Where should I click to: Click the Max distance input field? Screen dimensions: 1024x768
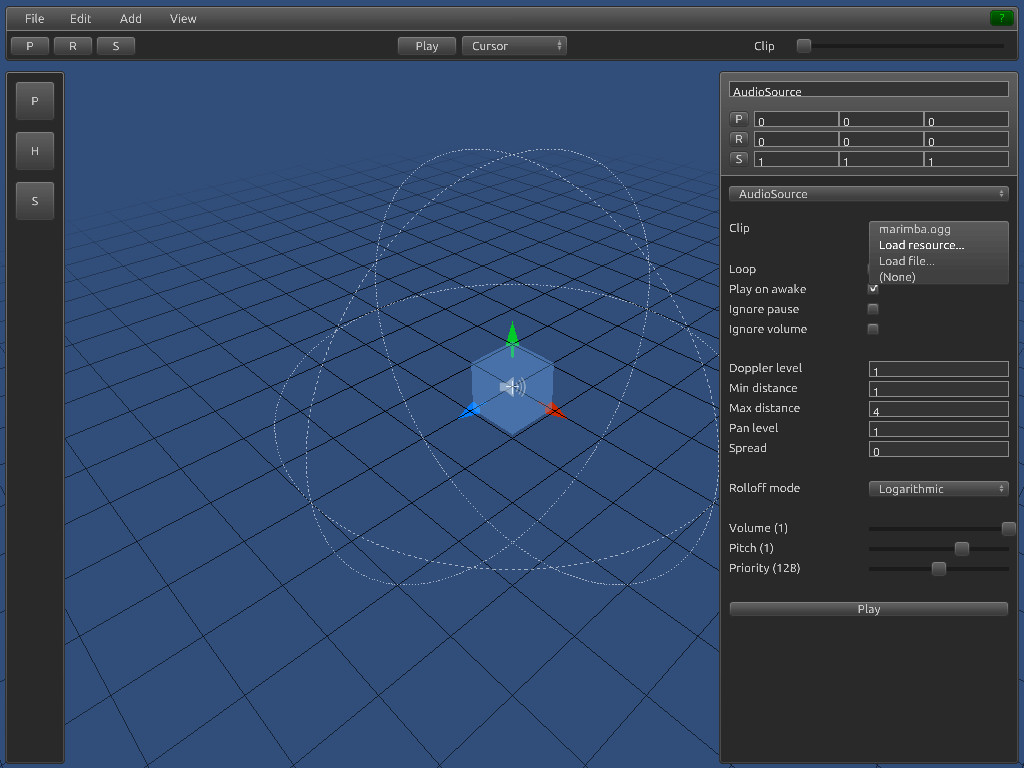click(x=938, y=409)
